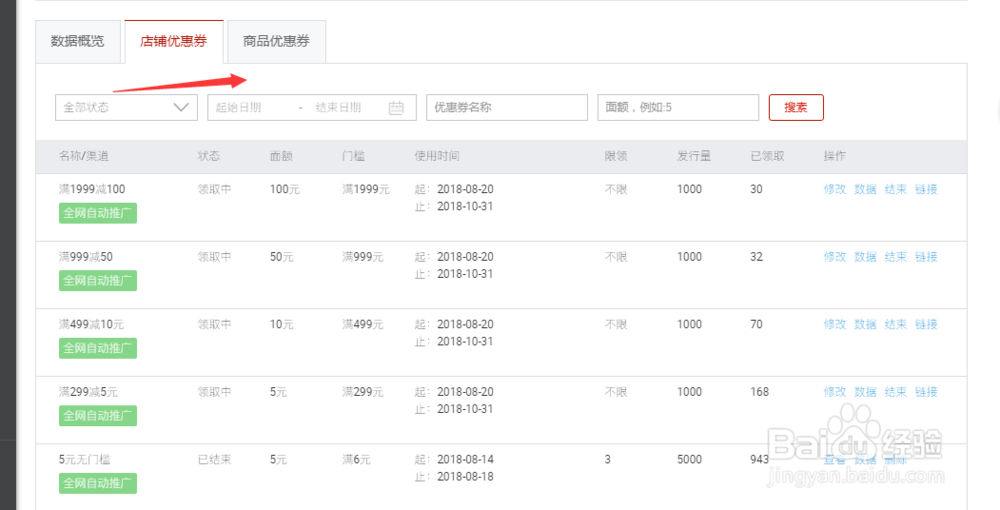Click 全网自动推广 tag under 满1999减100
Image resolution: width=1000 pixels, height=510 pixels.
pyautogui.click(x=98, y=213)
